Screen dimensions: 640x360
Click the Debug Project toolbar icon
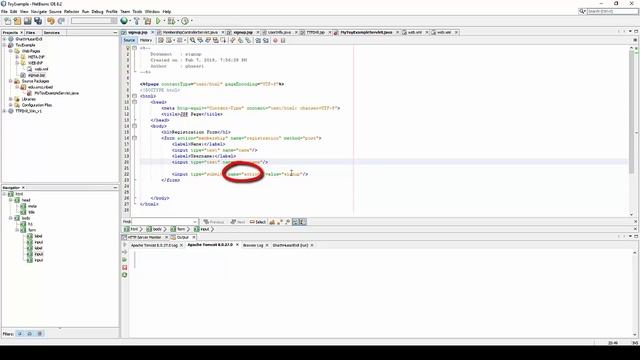pyautogui.click(x=171, y=21)
